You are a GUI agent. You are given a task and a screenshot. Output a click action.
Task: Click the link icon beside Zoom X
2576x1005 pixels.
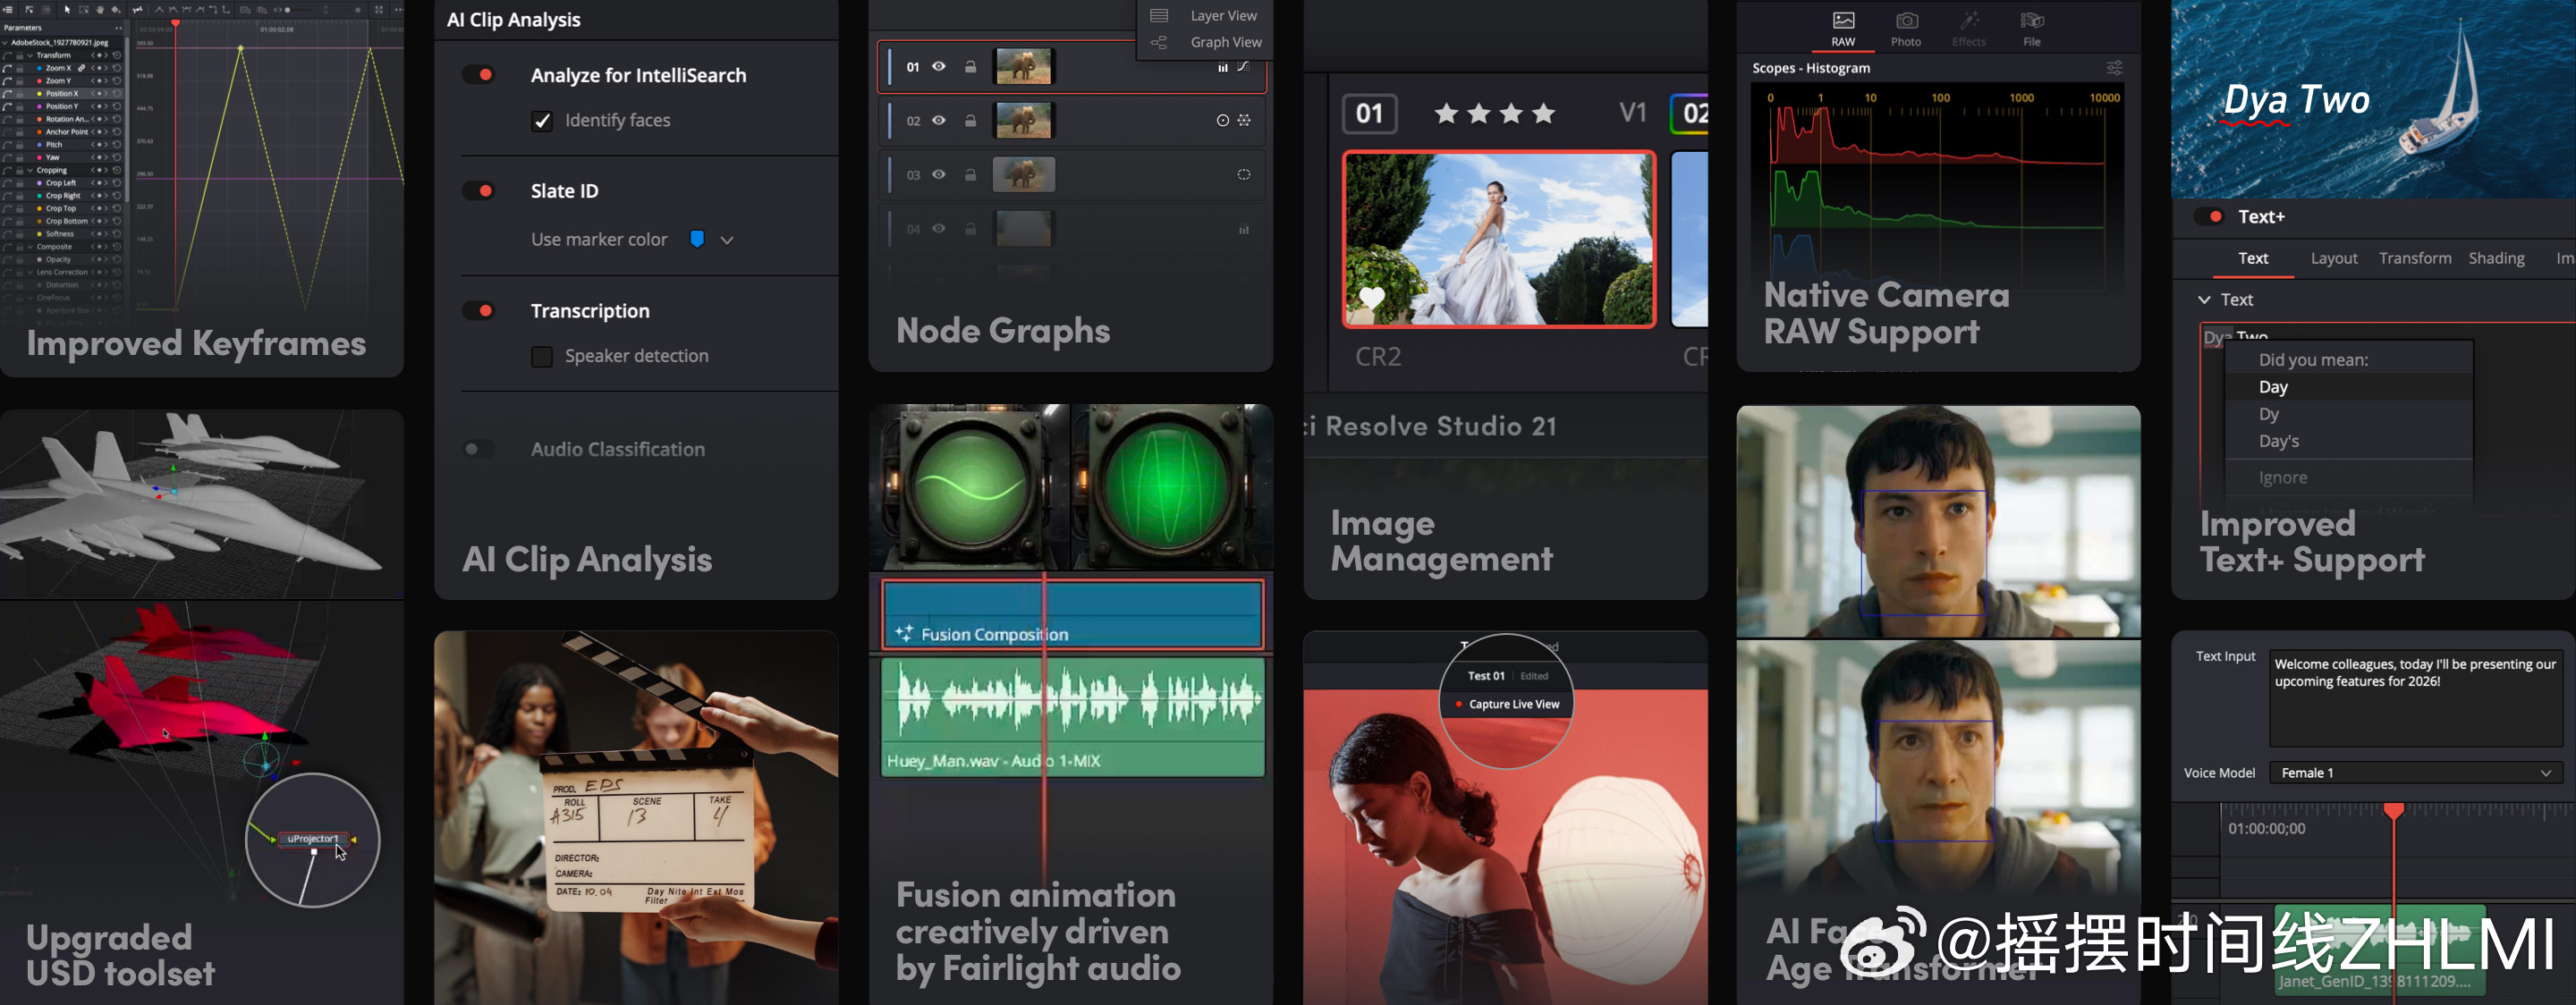(81, 68)
